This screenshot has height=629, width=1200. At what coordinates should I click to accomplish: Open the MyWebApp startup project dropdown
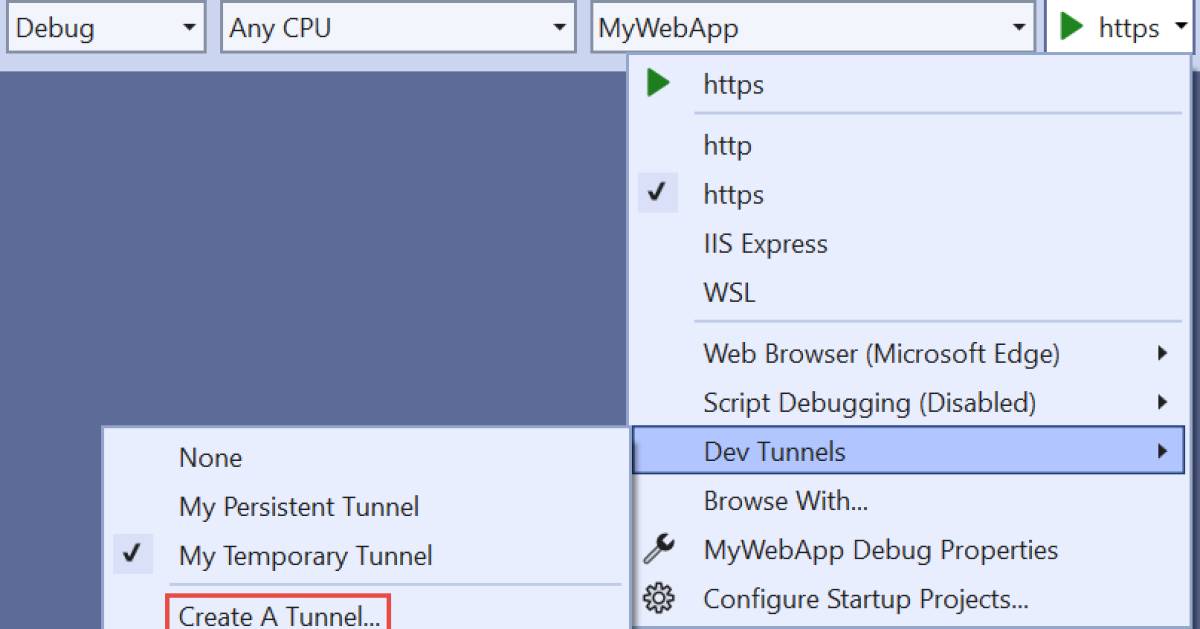[812, 27]
